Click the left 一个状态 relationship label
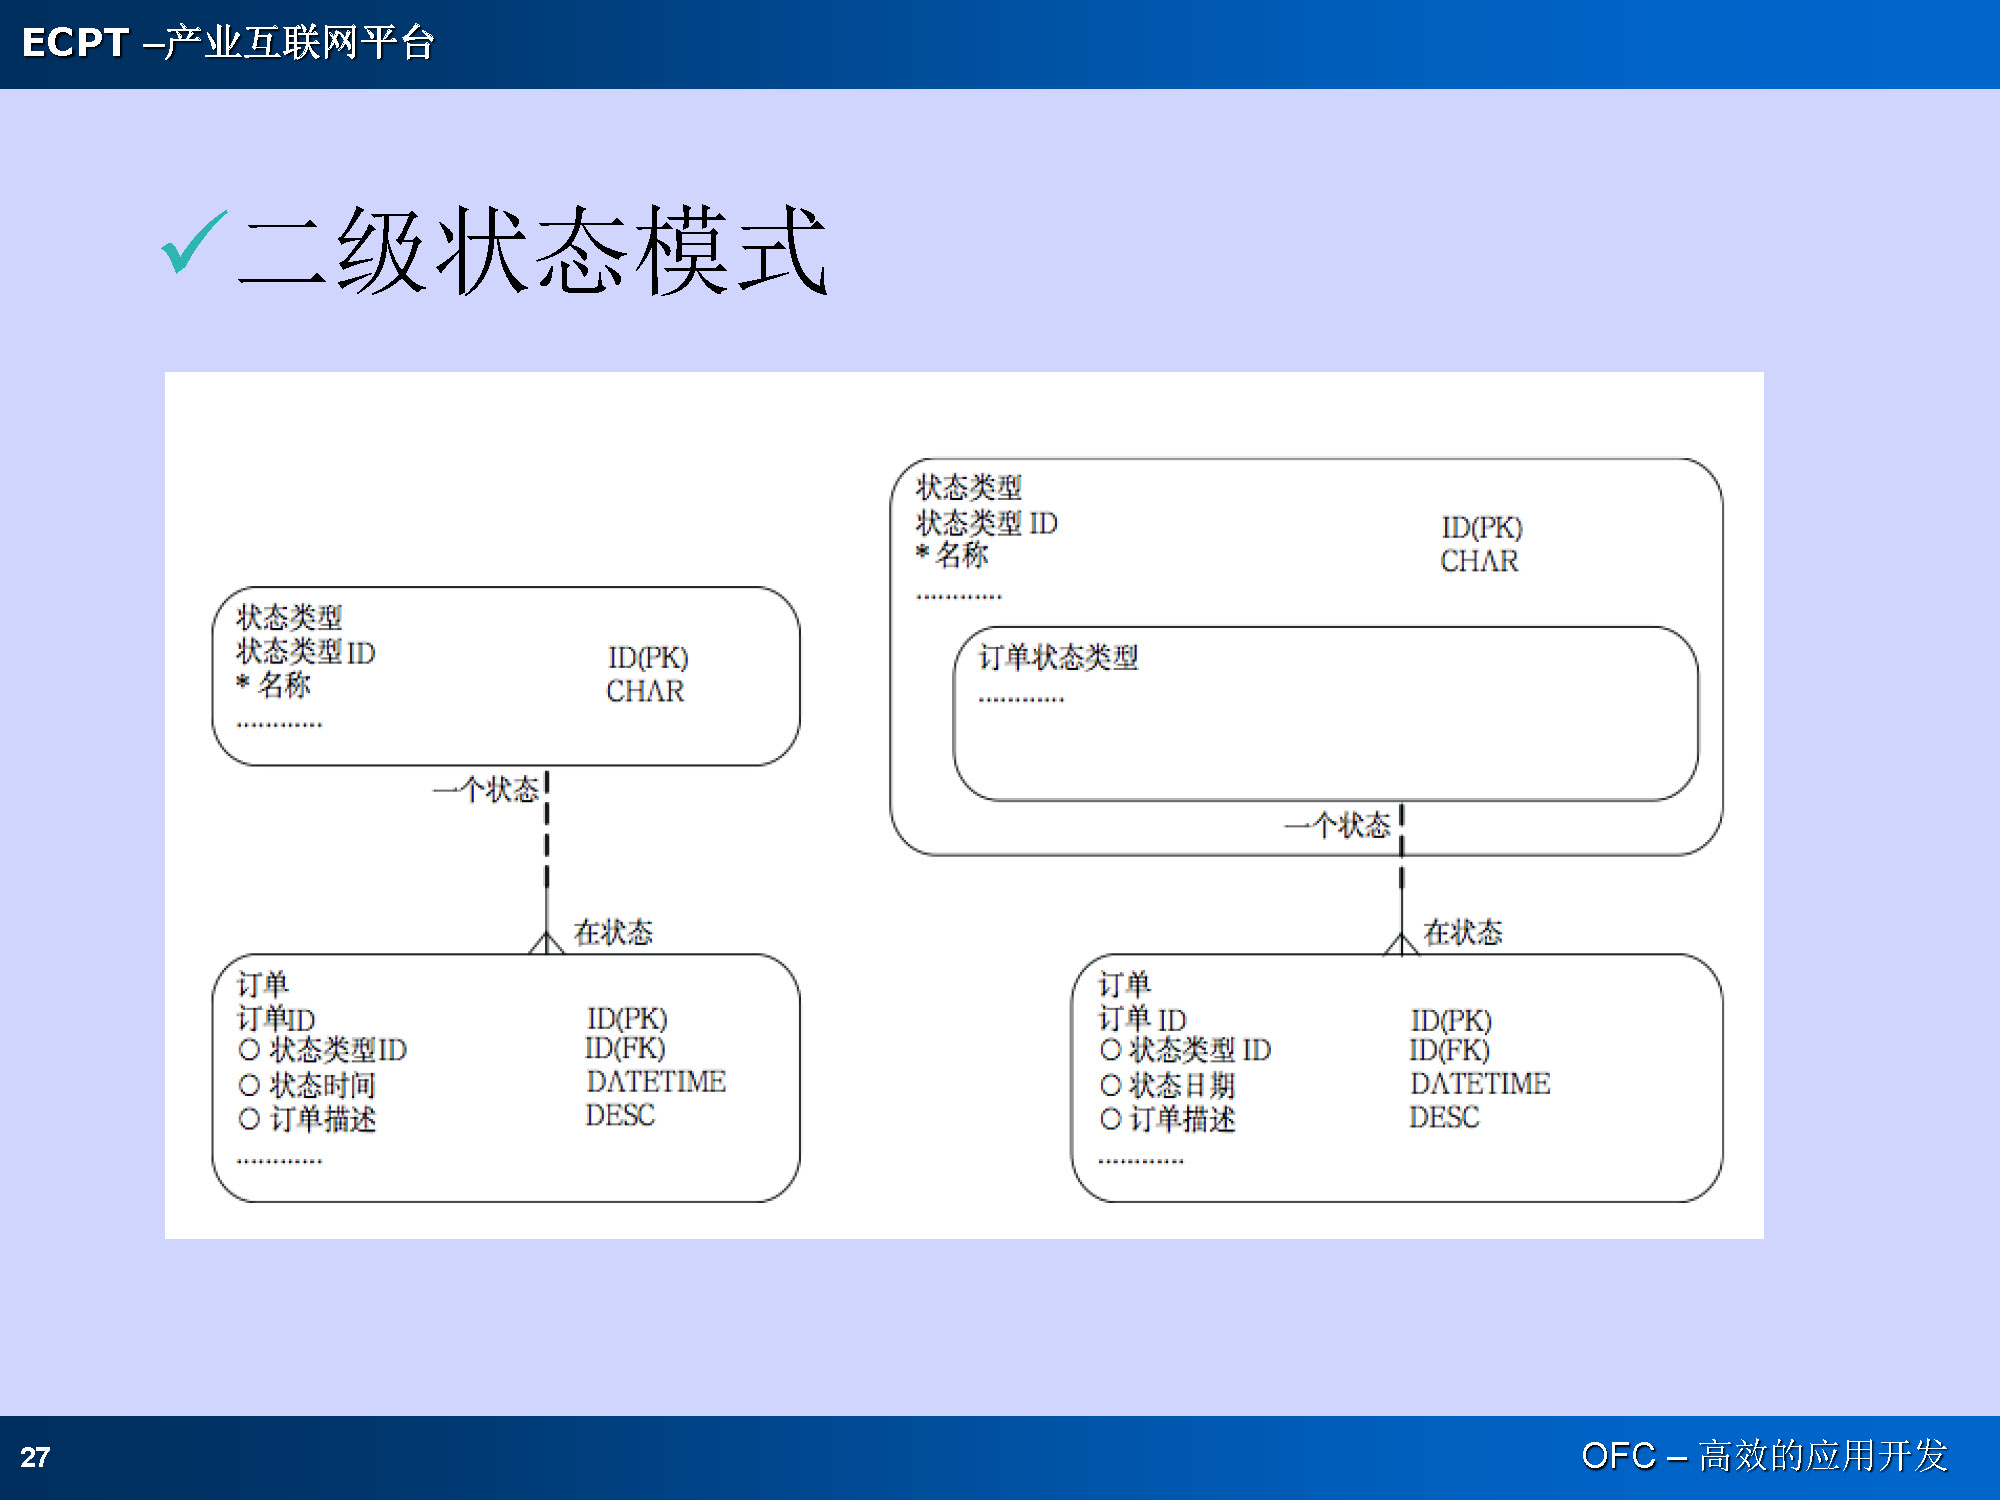The image size is (2000, 1500). (485, 789)
